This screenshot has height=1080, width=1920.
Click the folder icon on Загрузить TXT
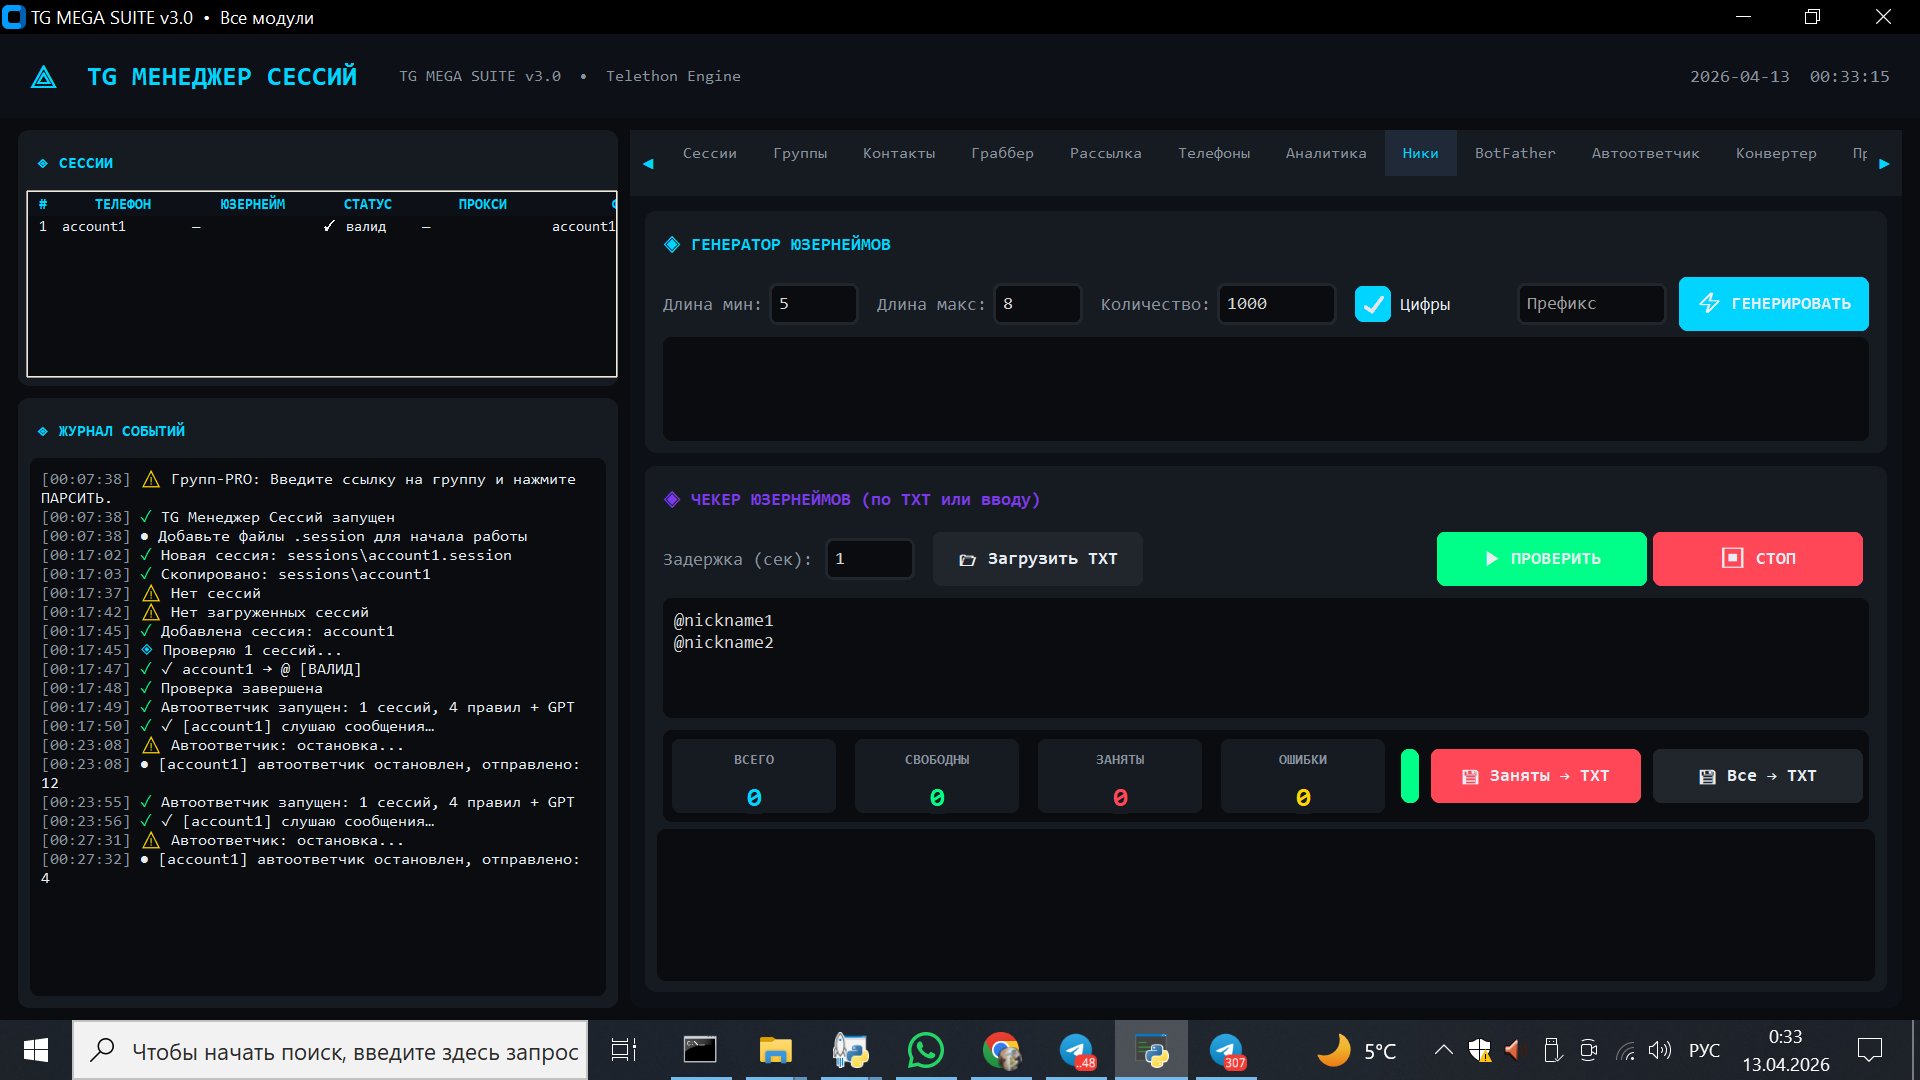pyautogui.click(x=967, y=560)
